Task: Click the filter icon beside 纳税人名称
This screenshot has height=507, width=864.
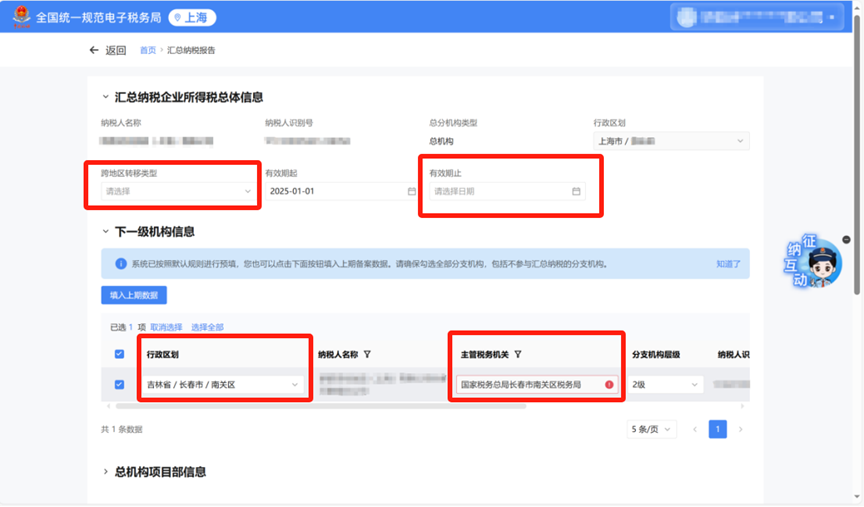Action: 367,354
